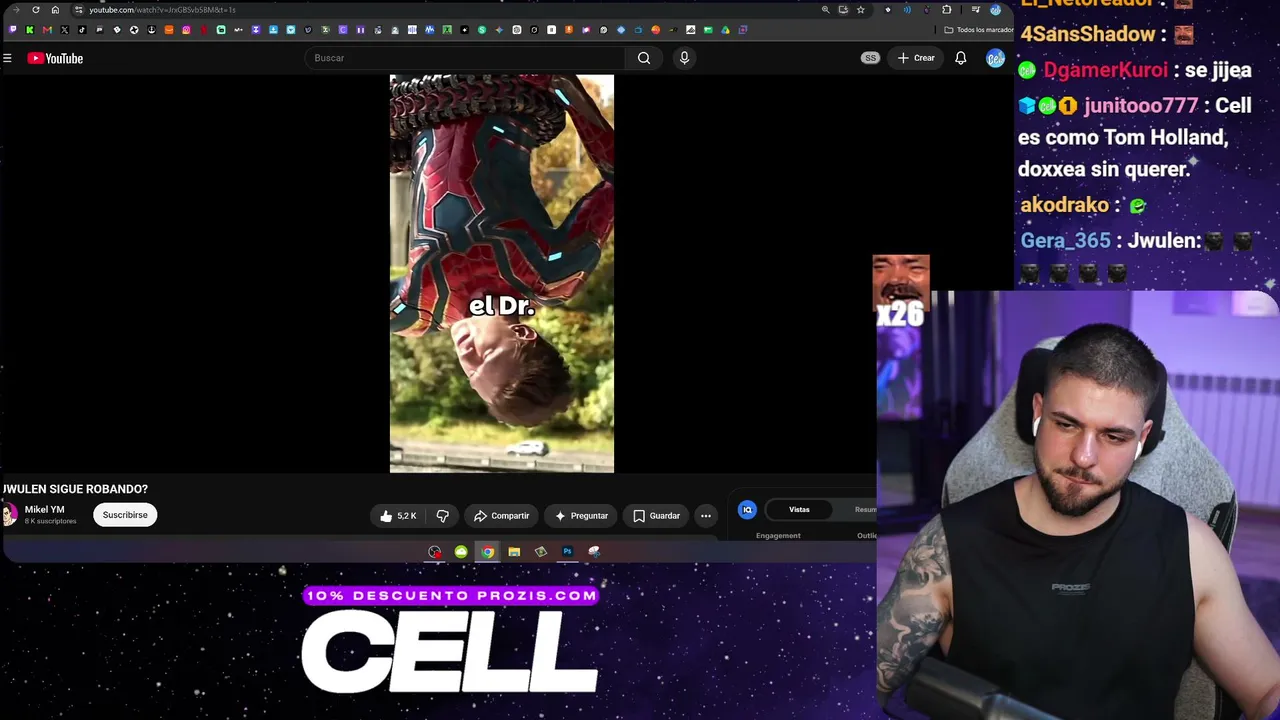Open the browser home page button
Screen dimensions: 1280x720
click(55, 10)
